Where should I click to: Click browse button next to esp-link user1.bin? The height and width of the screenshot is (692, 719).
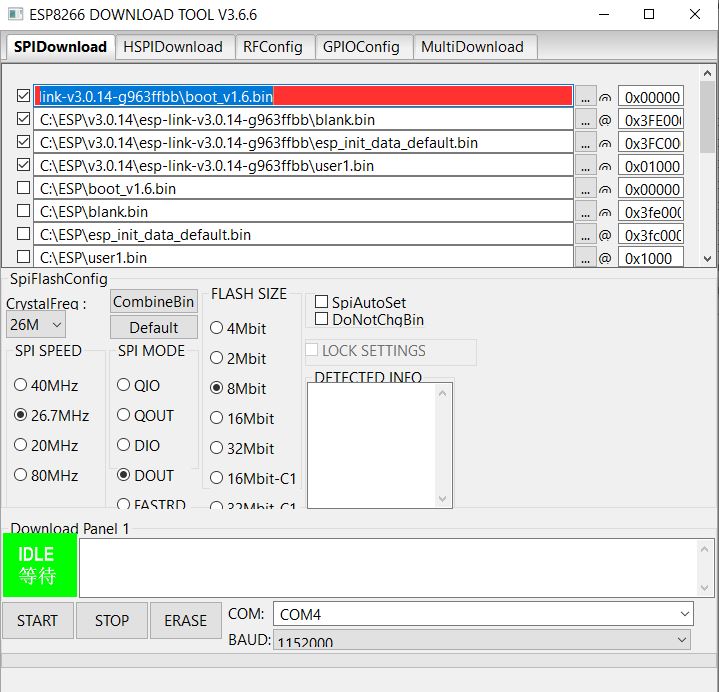click(x=585, y=166)
